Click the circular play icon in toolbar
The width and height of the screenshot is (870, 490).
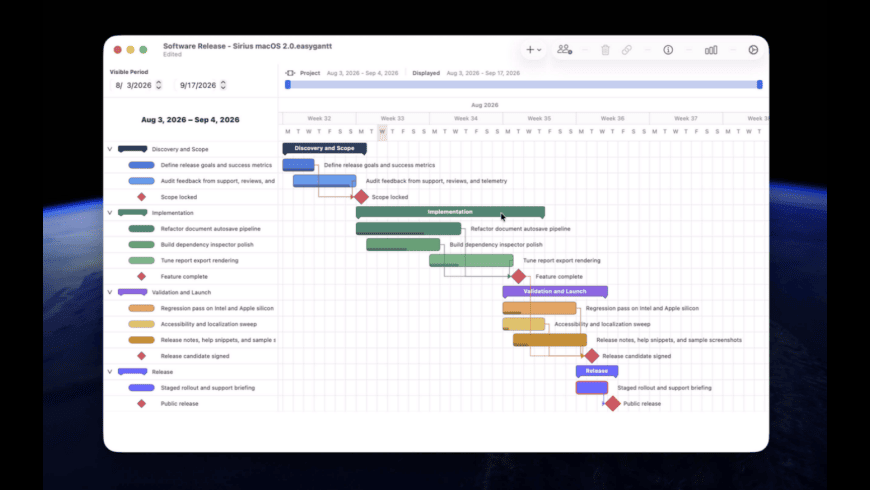tap(753, 50)
